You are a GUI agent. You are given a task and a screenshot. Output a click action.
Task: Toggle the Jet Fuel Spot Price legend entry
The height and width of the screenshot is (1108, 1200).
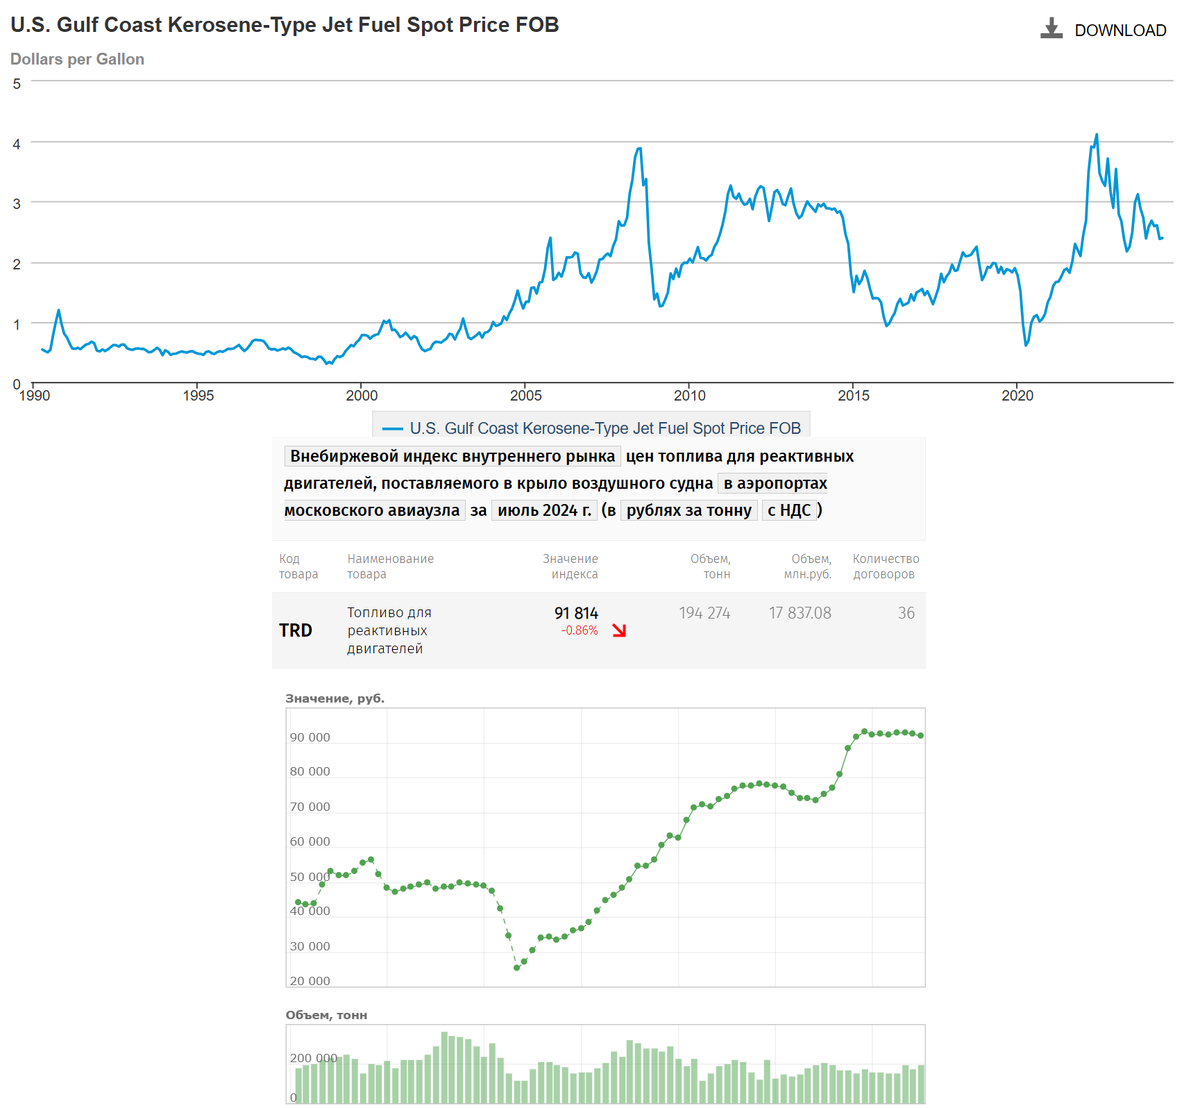[604, 428]
